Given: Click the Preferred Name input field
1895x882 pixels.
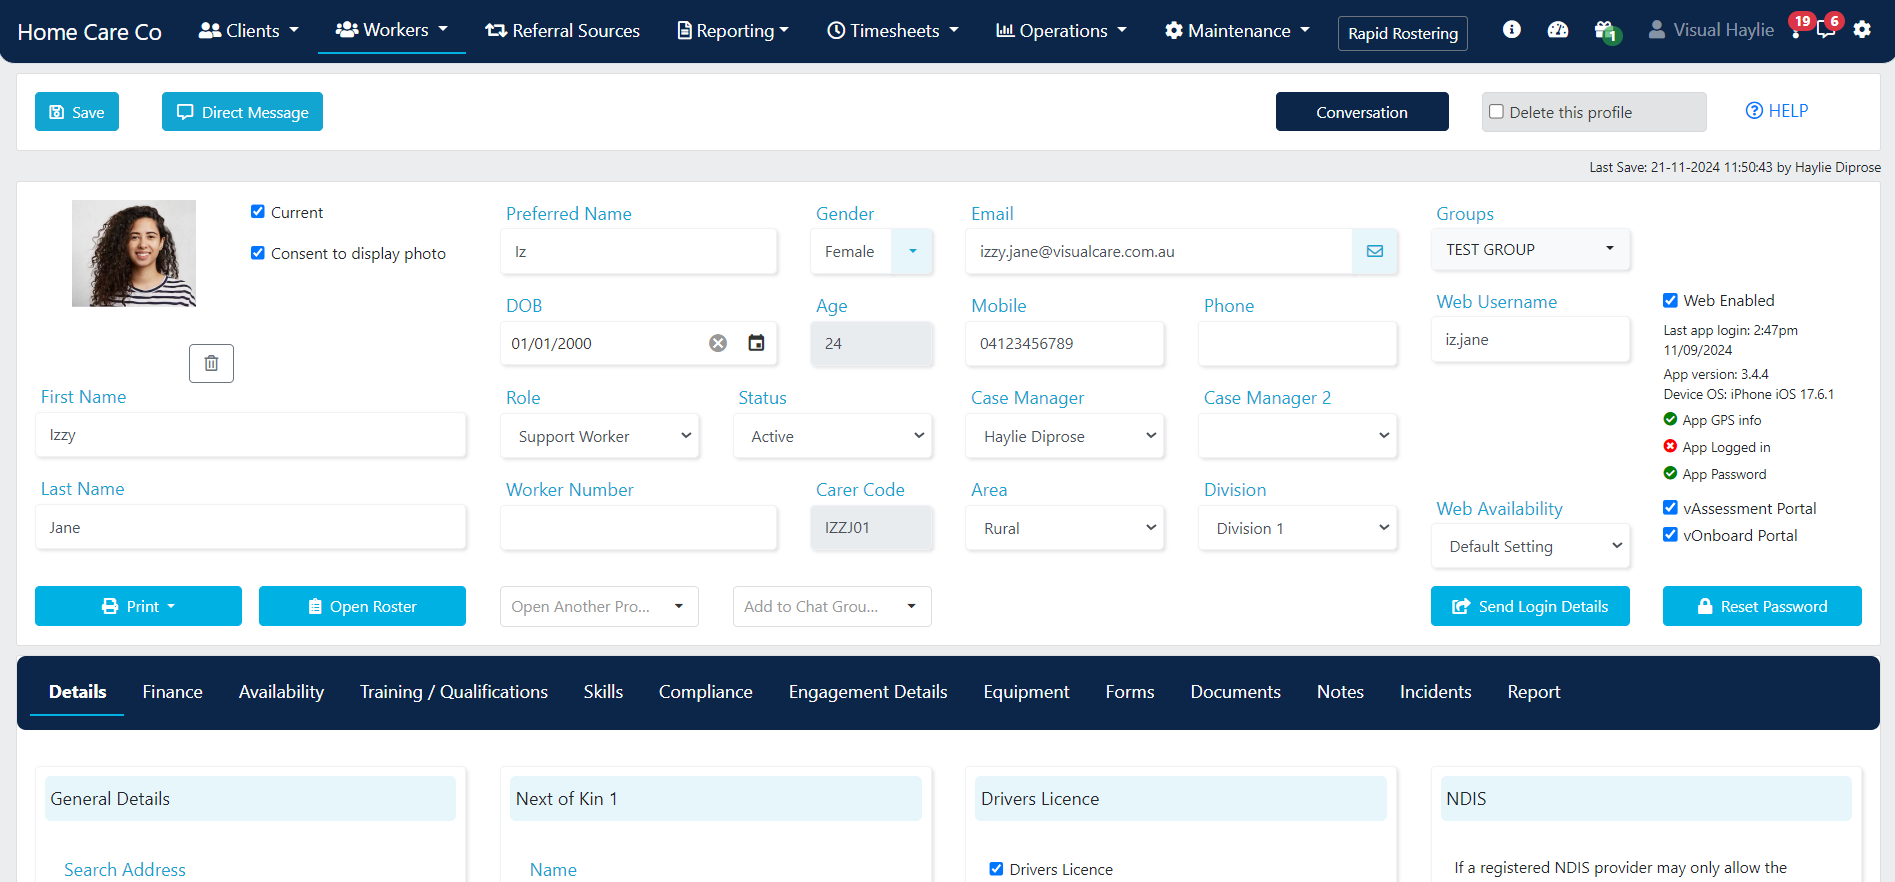Looking at the screenshot, I should tap(639, 251).
